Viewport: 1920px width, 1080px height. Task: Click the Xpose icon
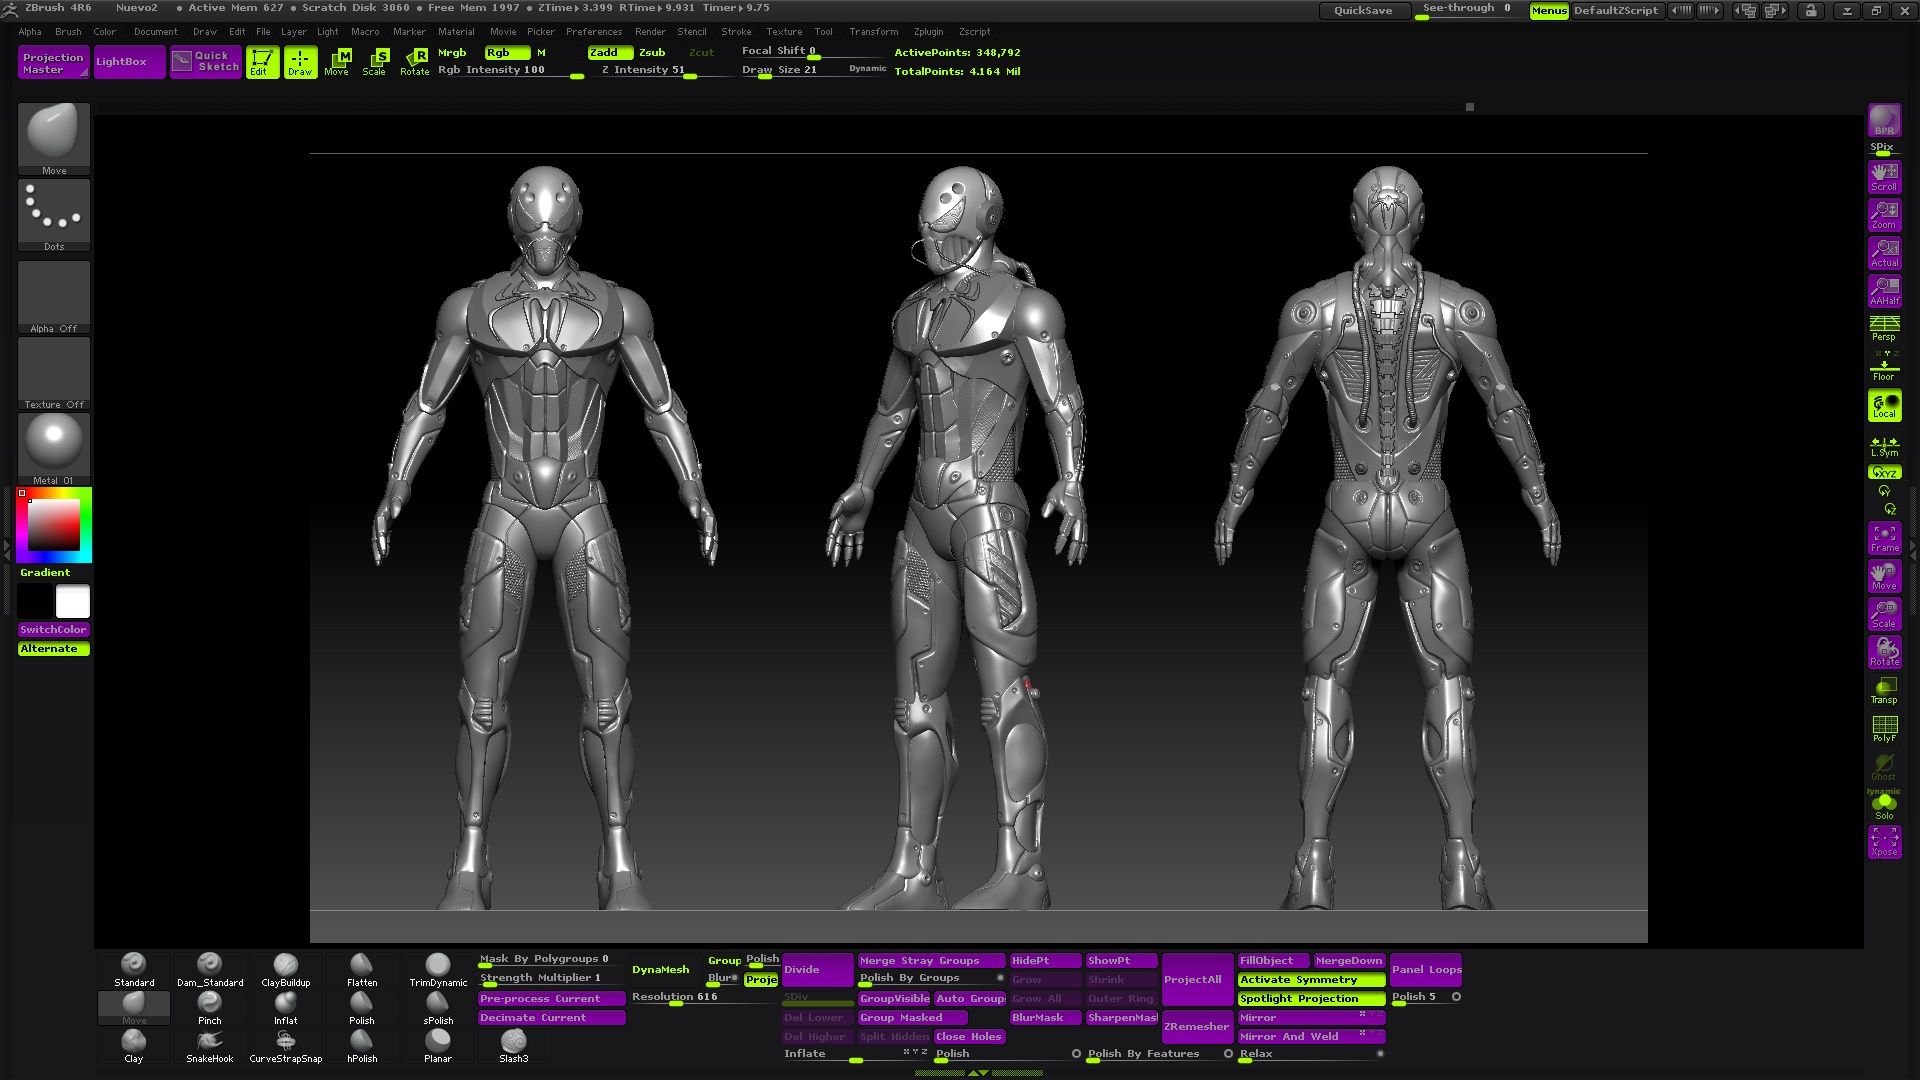(1884, 842)
